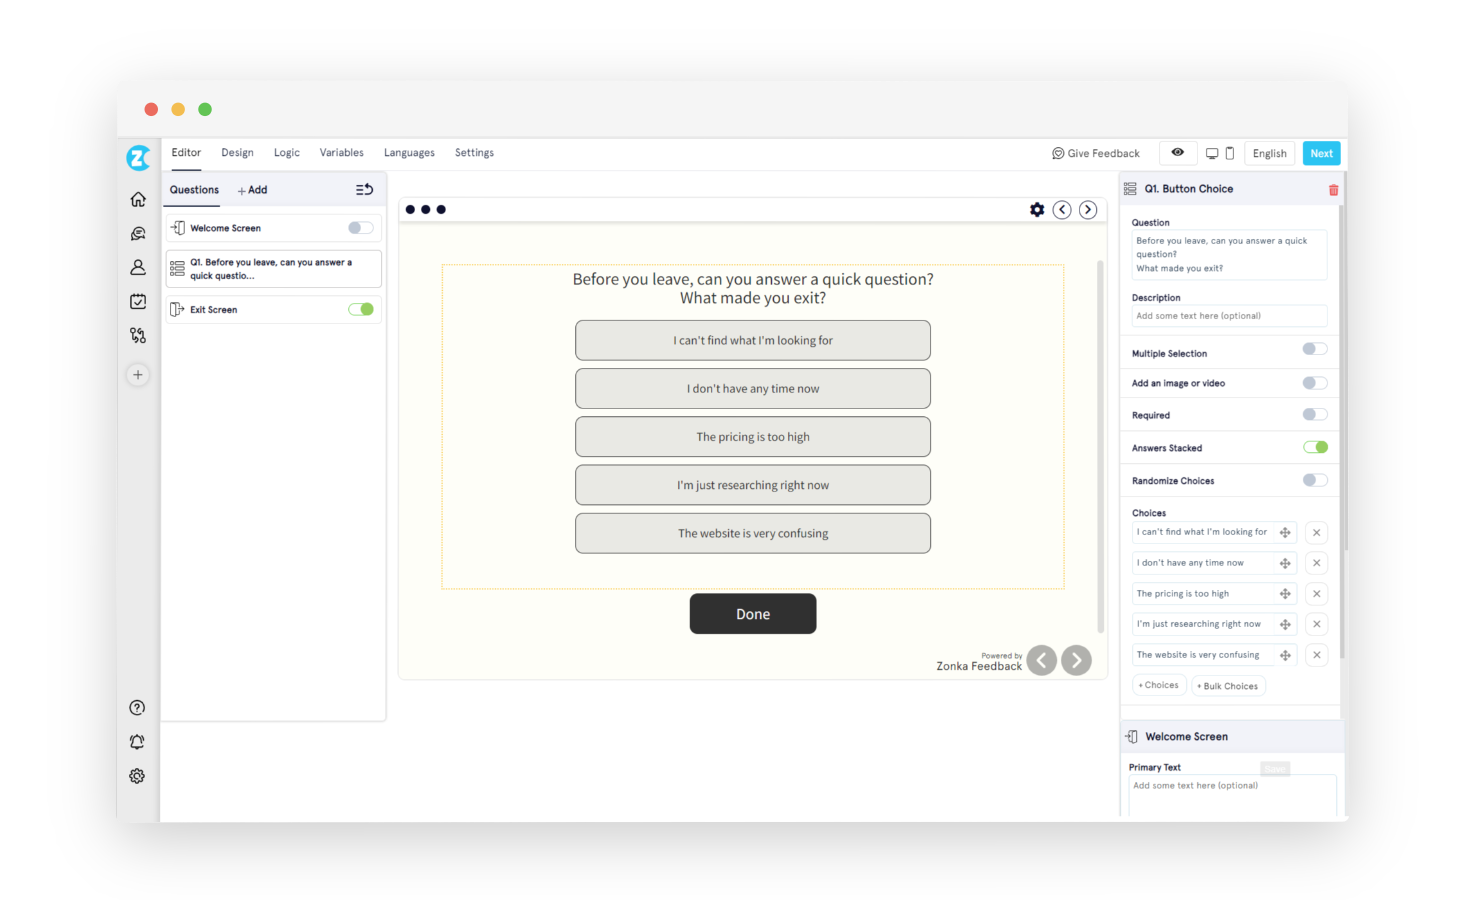Open the help question-mark icon

pos(137,708)
